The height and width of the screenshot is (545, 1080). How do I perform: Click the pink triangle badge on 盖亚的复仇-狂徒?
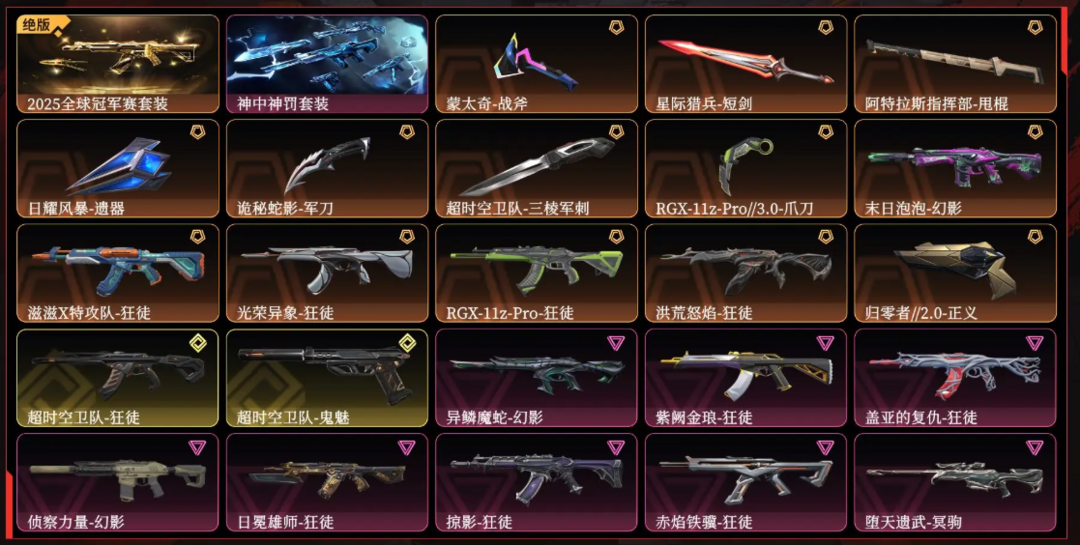tap(1035, 342)
